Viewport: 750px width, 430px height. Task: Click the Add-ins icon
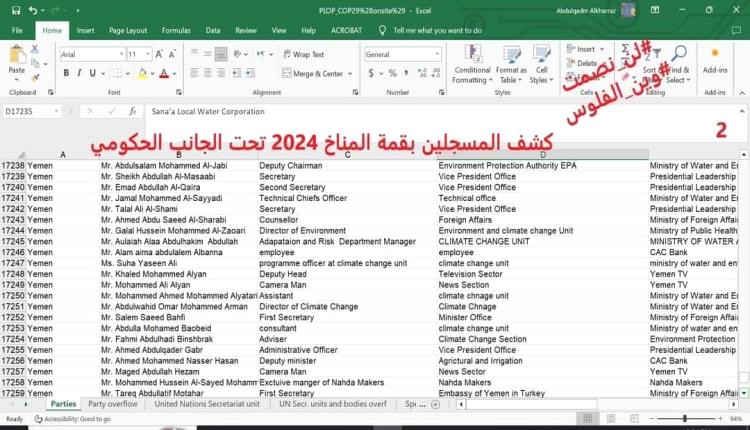tap(715, 62)
